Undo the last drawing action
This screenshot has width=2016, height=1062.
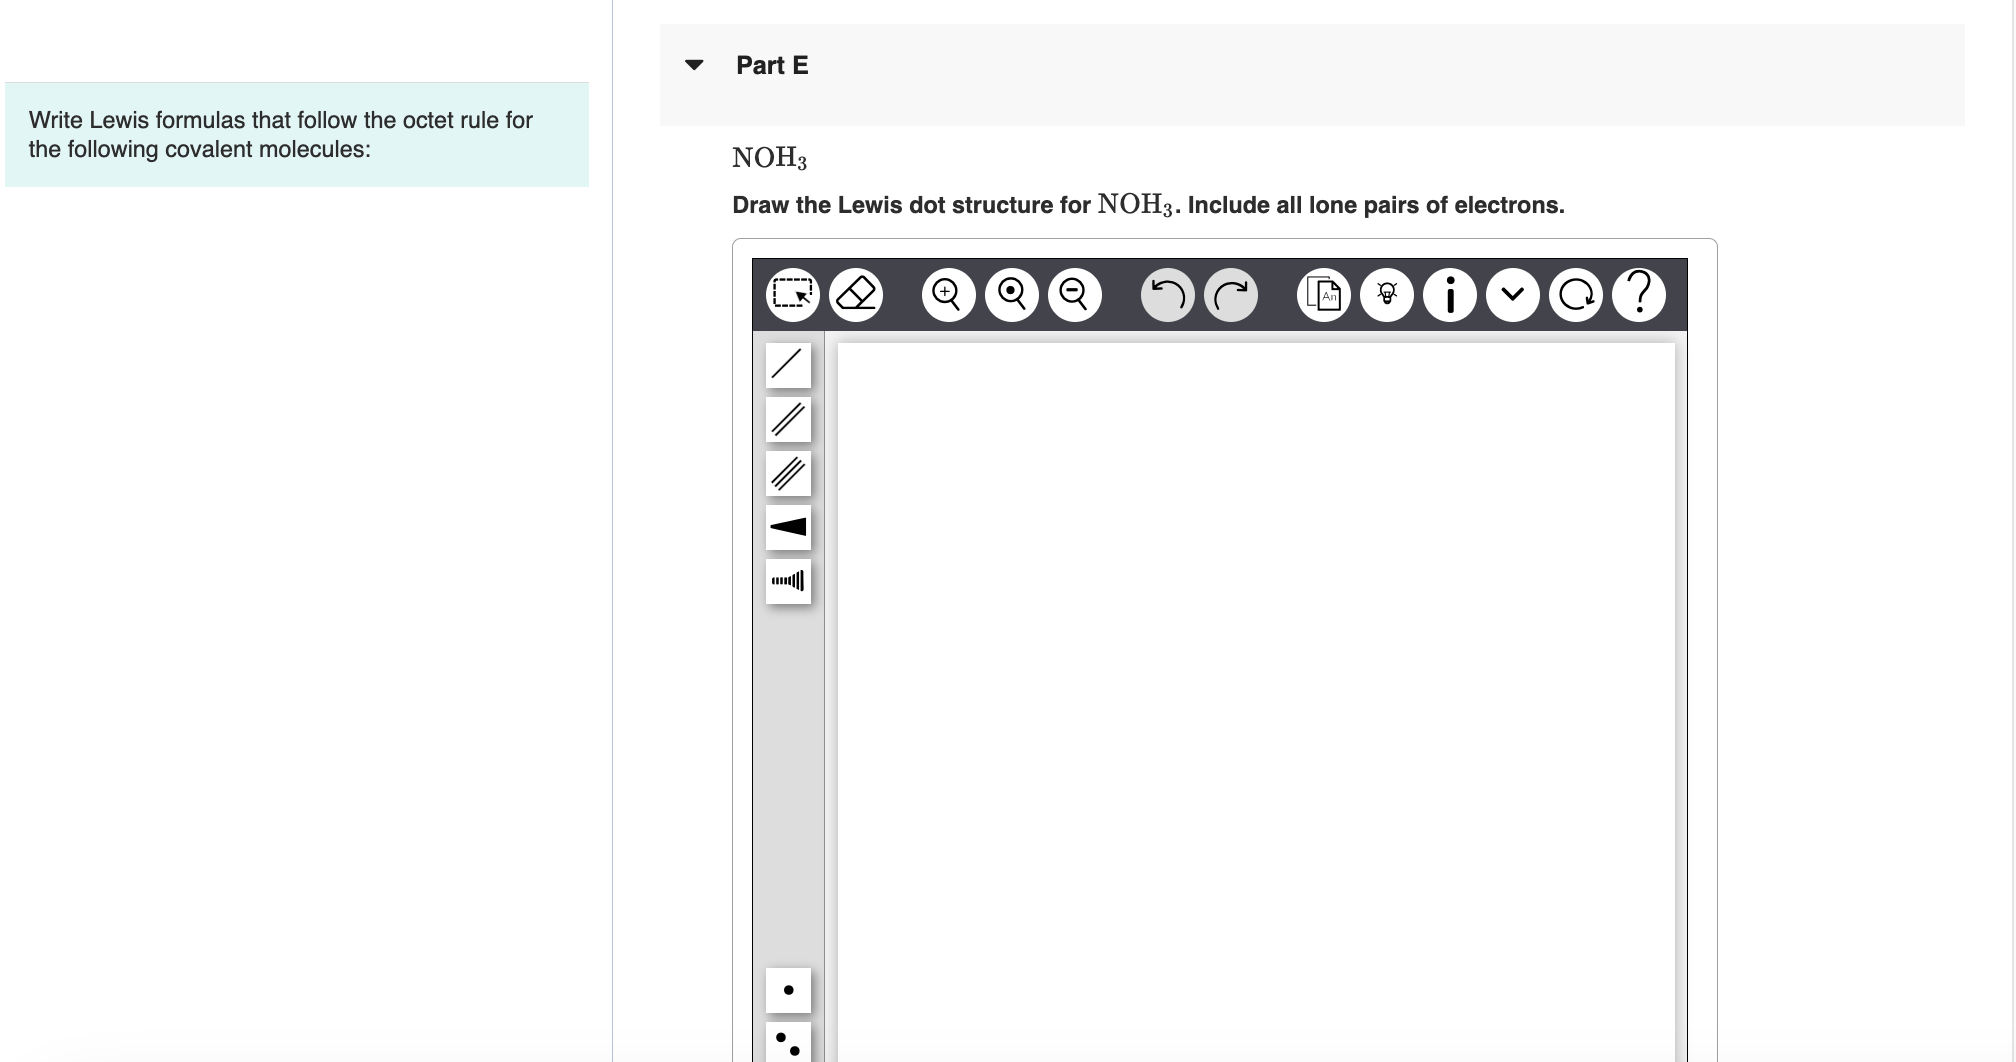[1167, 294]
